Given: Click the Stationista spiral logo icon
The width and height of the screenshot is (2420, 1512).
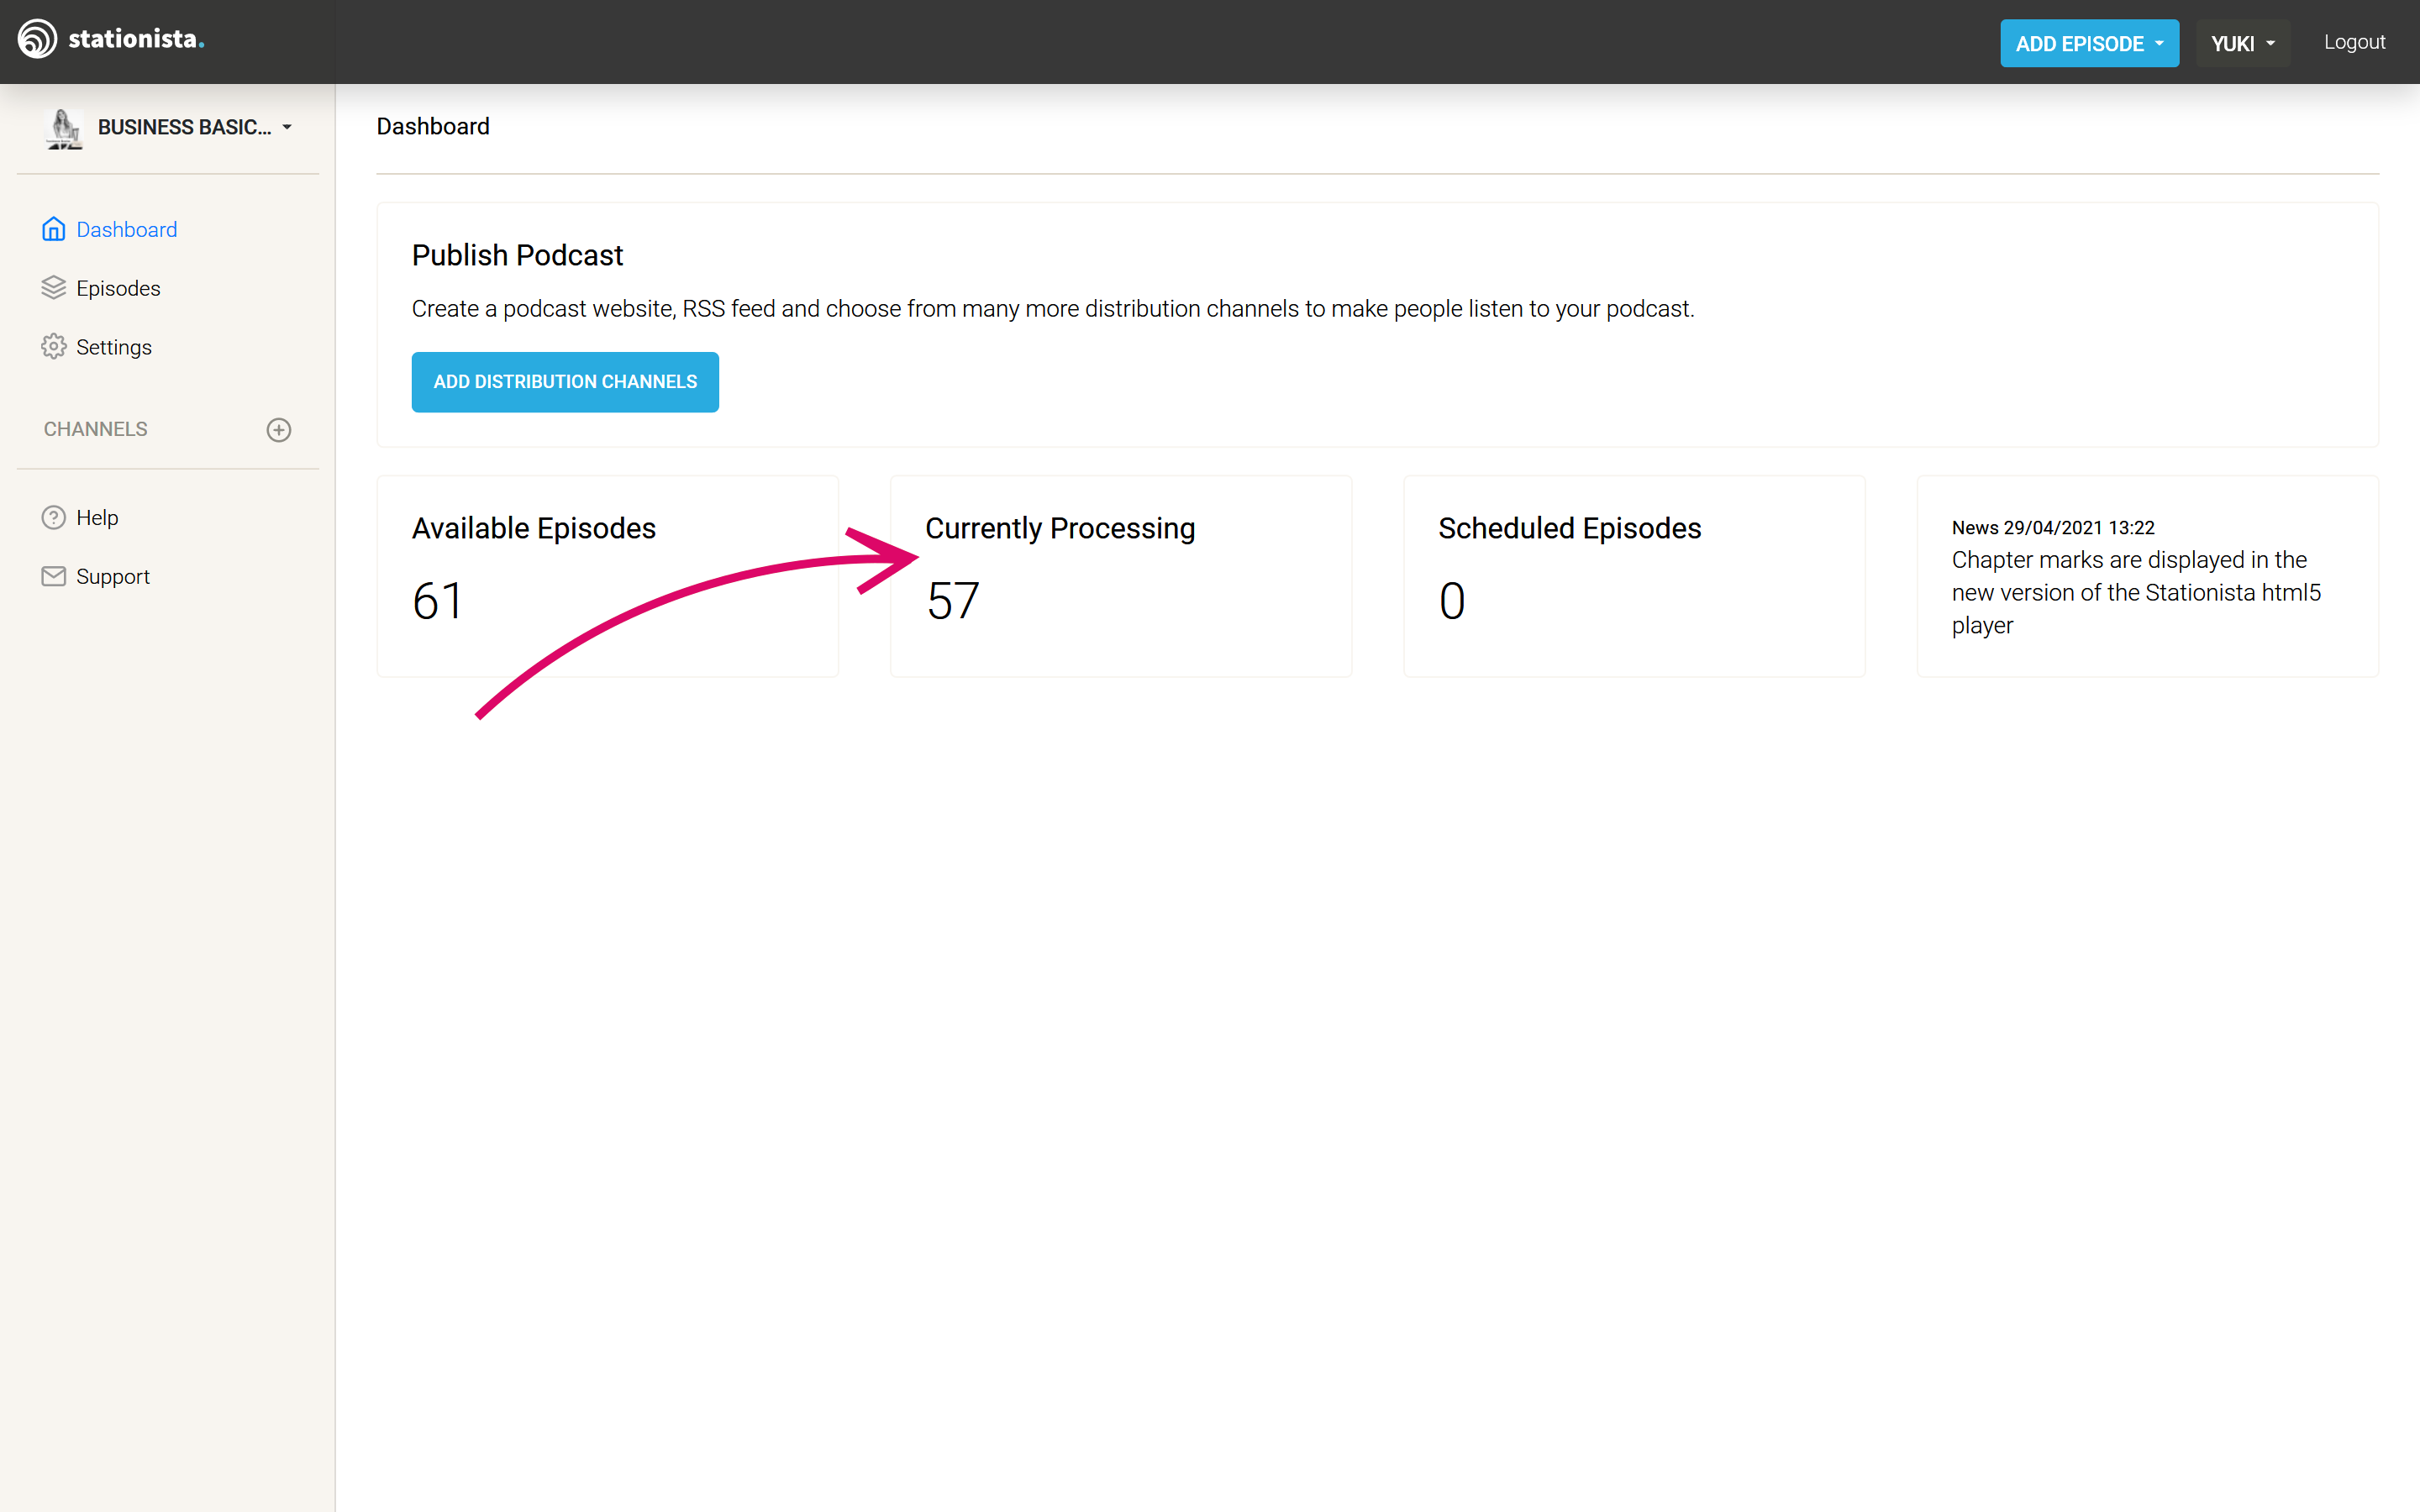Looking at the screenshot, I should [x=38, y=40].
